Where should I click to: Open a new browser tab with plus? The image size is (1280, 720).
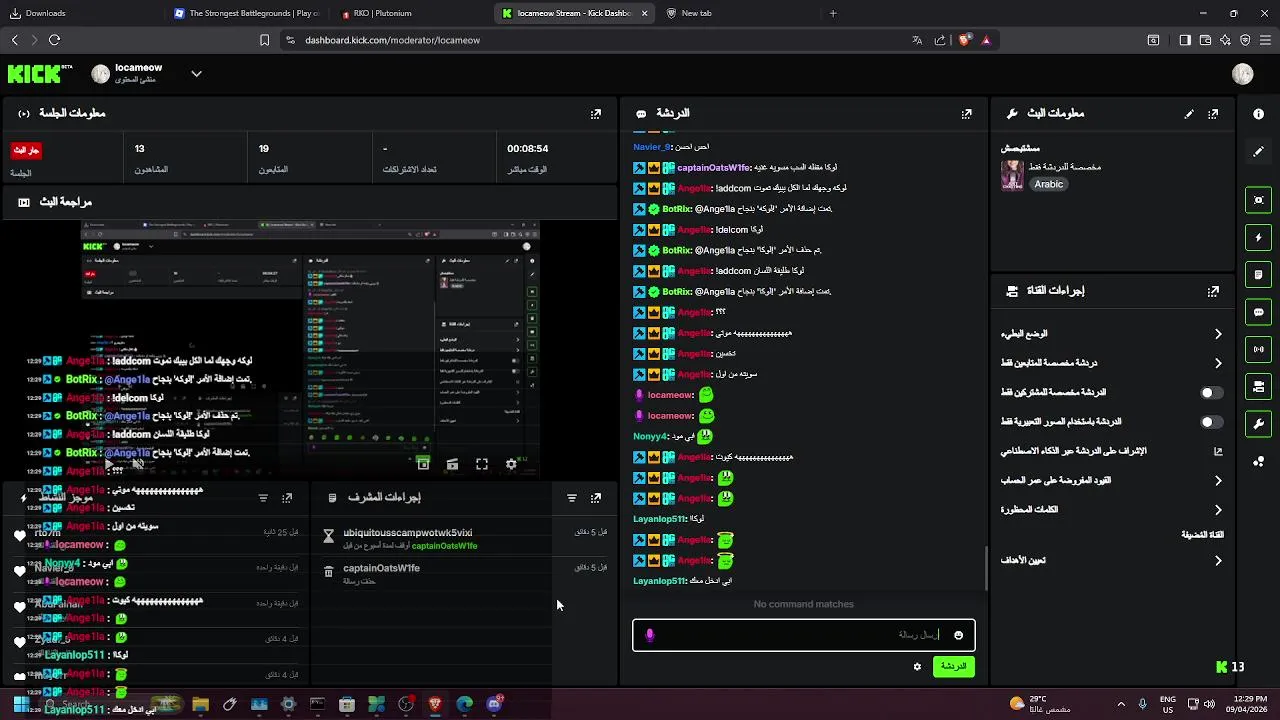(833, 13)
